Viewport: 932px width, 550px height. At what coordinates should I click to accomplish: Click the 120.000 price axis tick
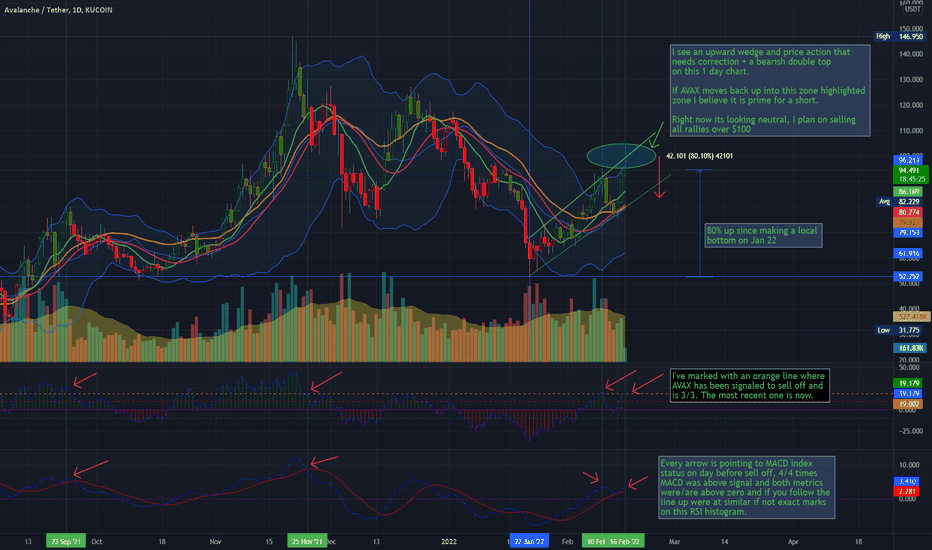point(911,105)
